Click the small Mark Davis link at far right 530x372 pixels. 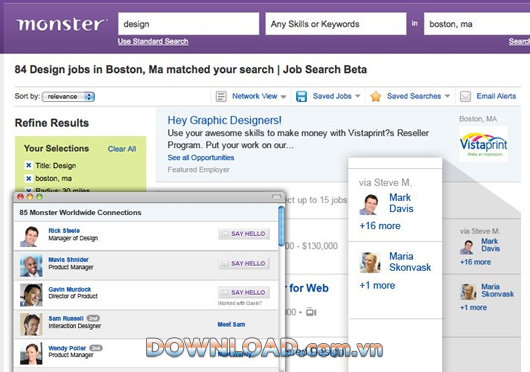tap(490, 245)
